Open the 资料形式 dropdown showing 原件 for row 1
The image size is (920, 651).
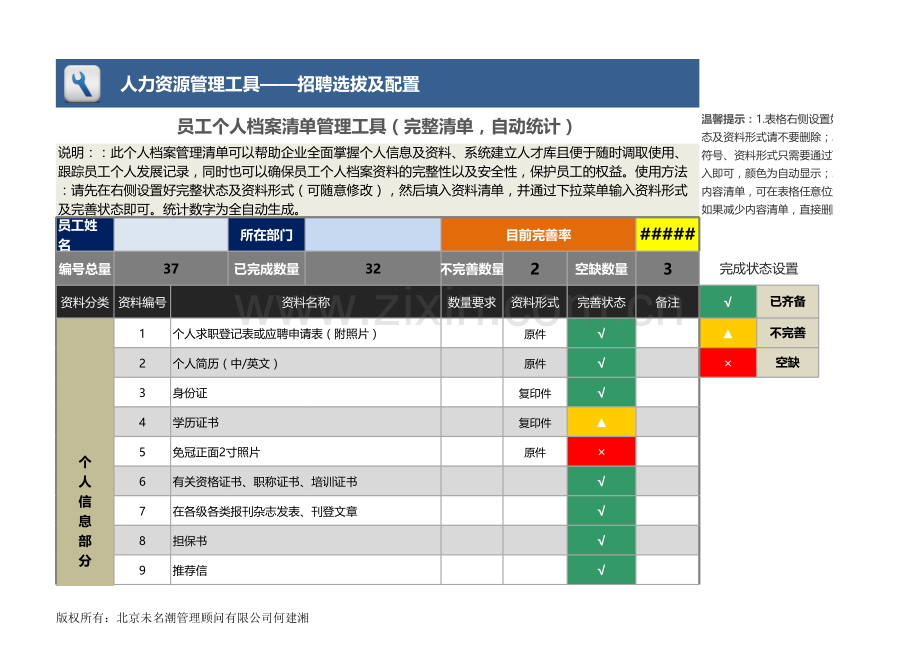coord(534,336)
